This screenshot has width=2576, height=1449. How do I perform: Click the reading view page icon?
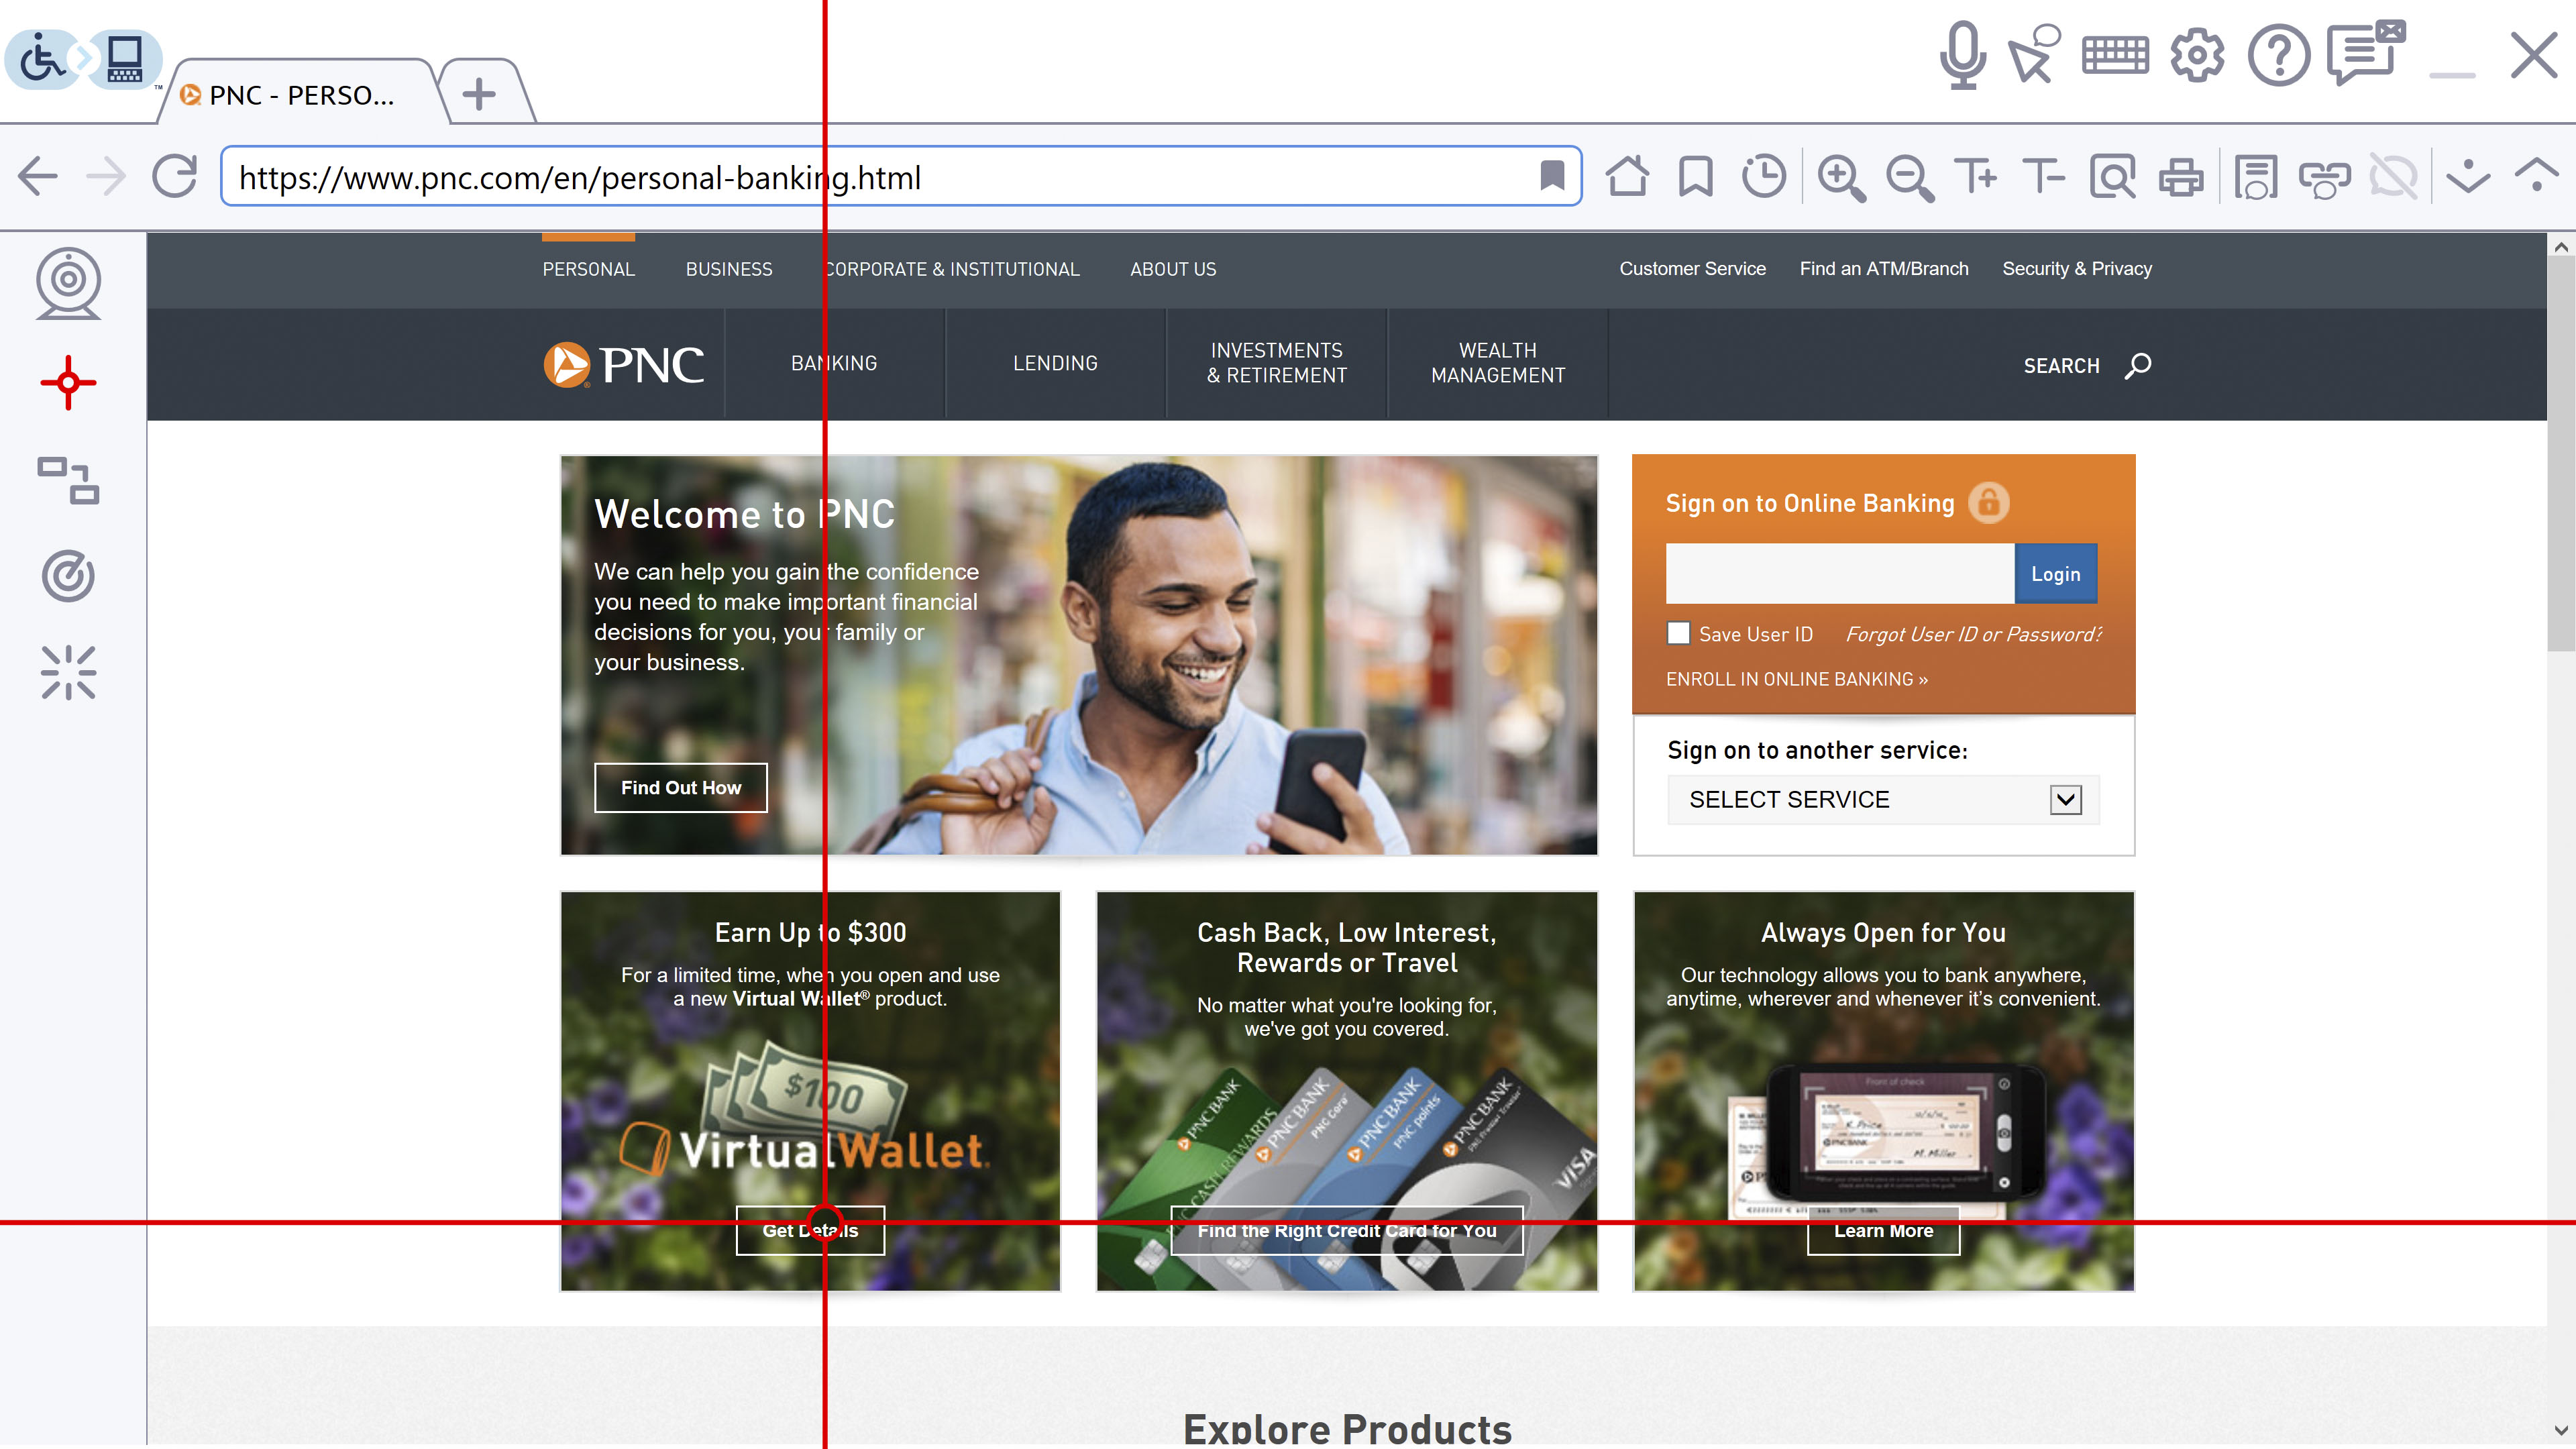coord(2256,178)
